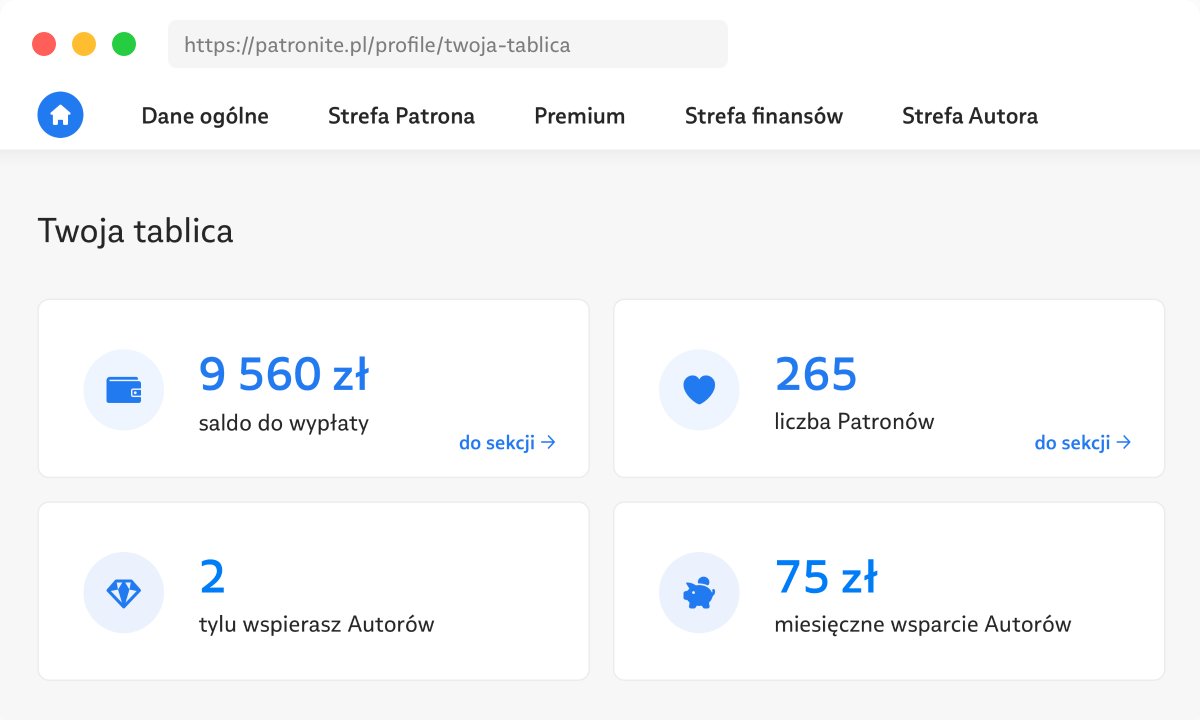Image resolution: width=1200 pixels, height=720 pixels.
Task: Open the Dane ogólne menu item
Action: pyautogui.click(x=205, y=116)
